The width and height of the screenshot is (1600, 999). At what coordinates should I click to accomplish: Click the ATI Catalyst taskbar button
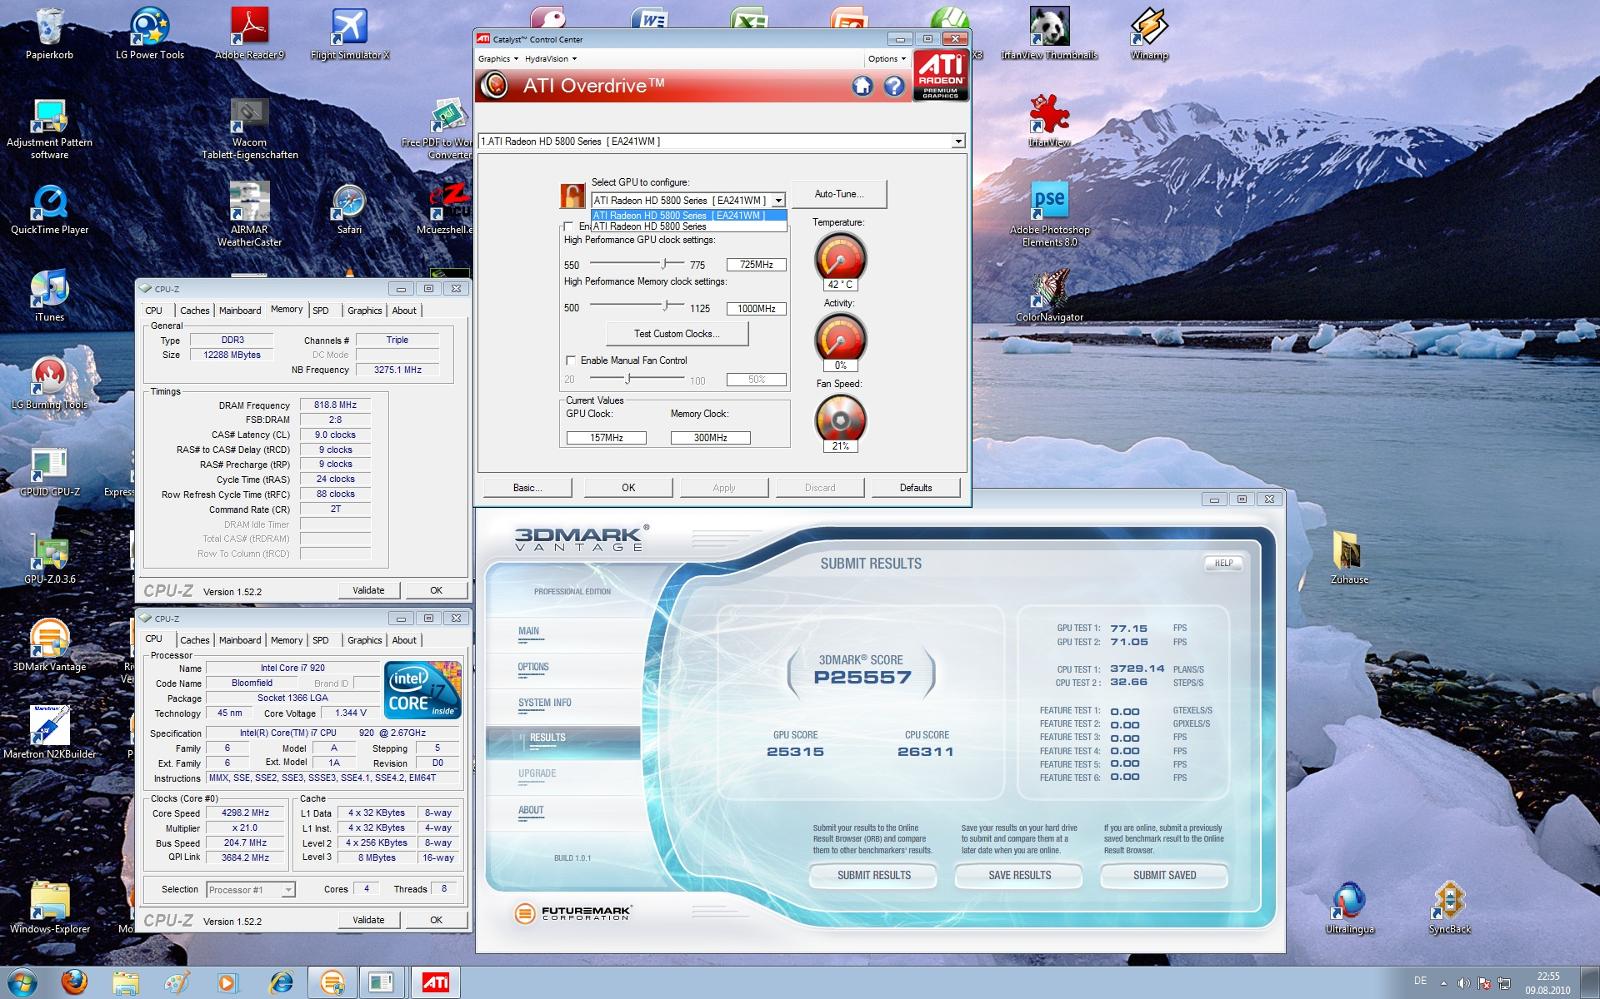pos(435,982)
